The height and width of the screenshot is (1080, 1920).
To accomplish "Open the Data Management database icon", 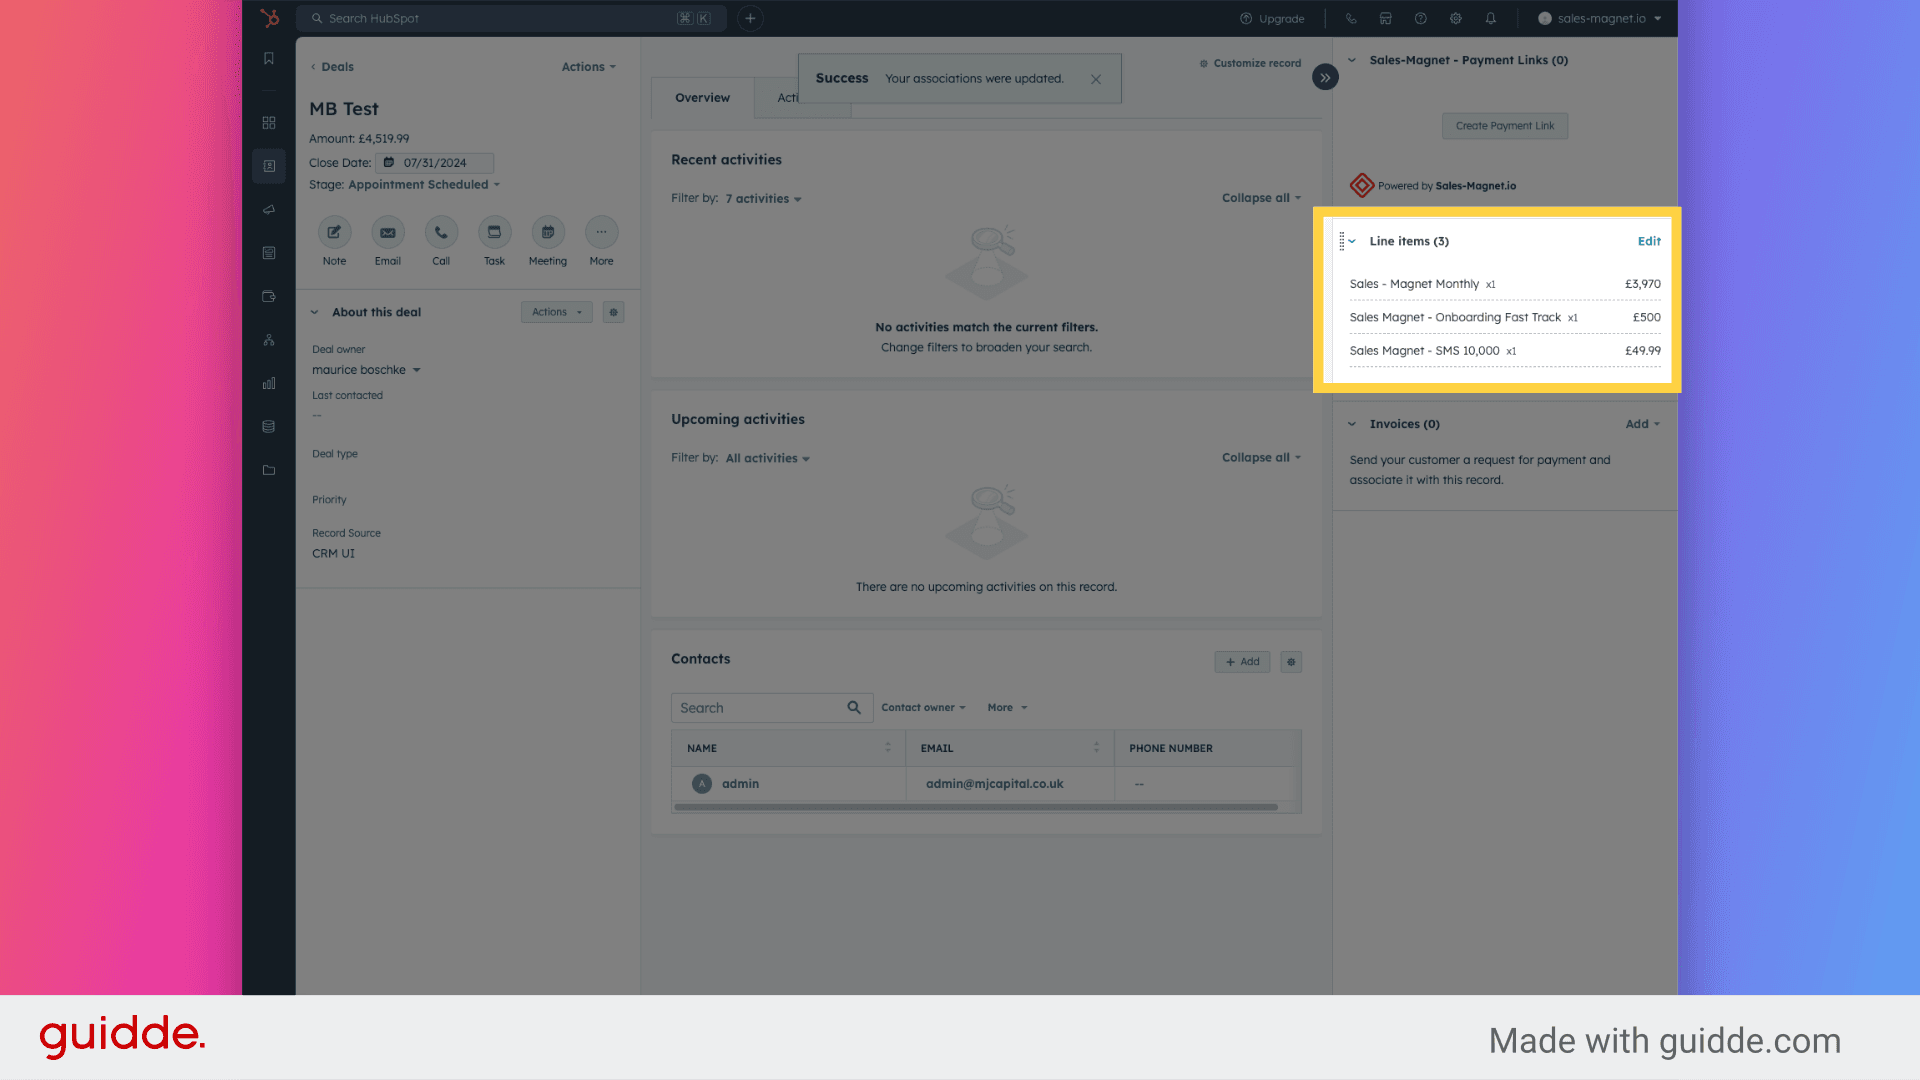I will coord(269,427).
